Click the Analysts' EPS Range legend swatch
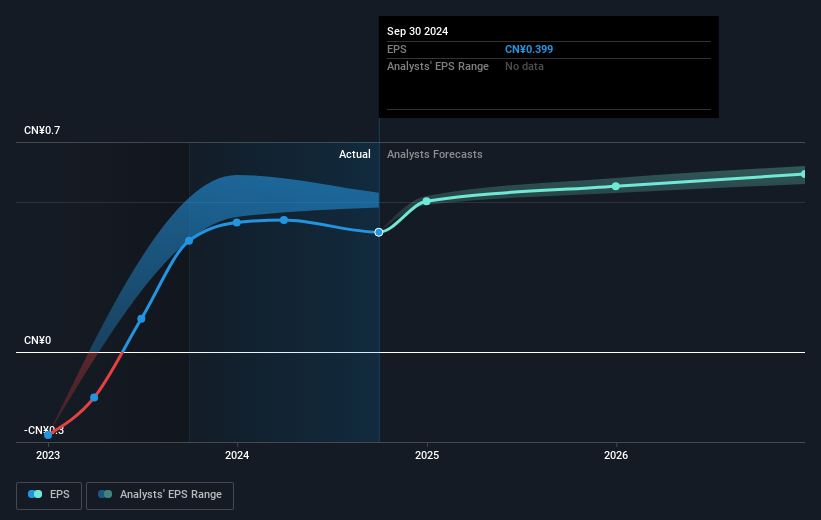The height and width of the screenshot is (520, 821). pos(105,494)
